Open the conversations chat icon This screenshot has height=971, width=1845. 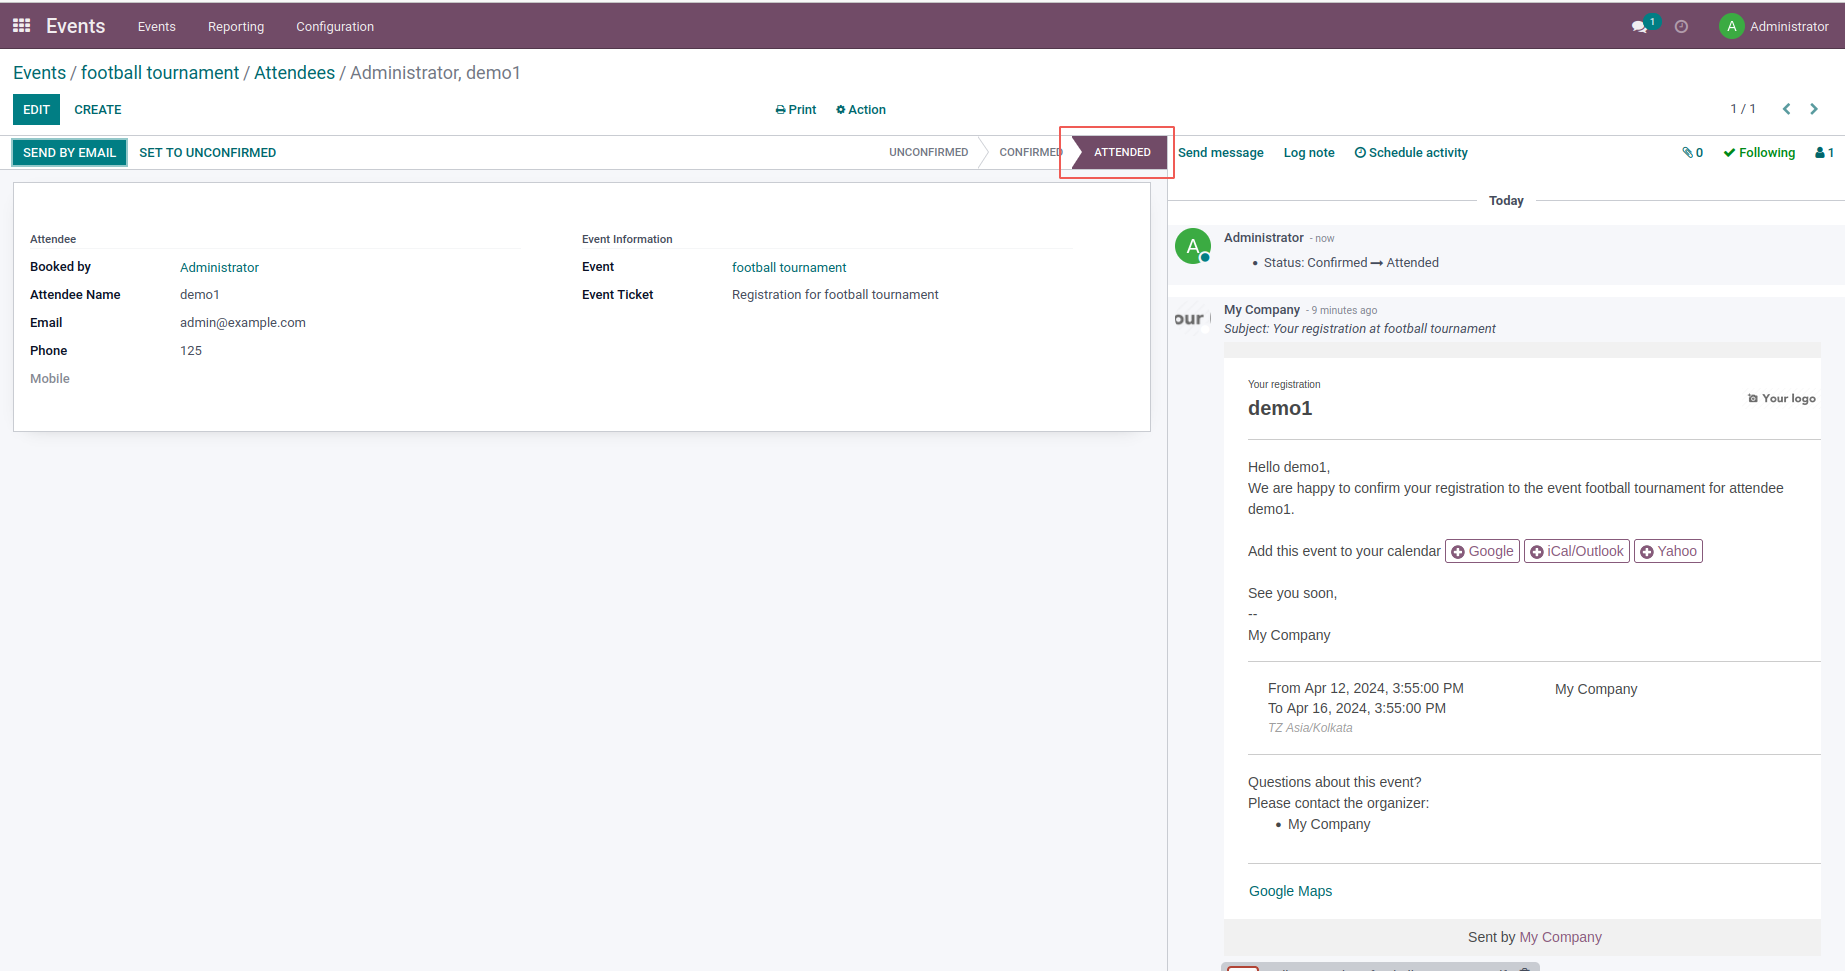[1639, 27]
